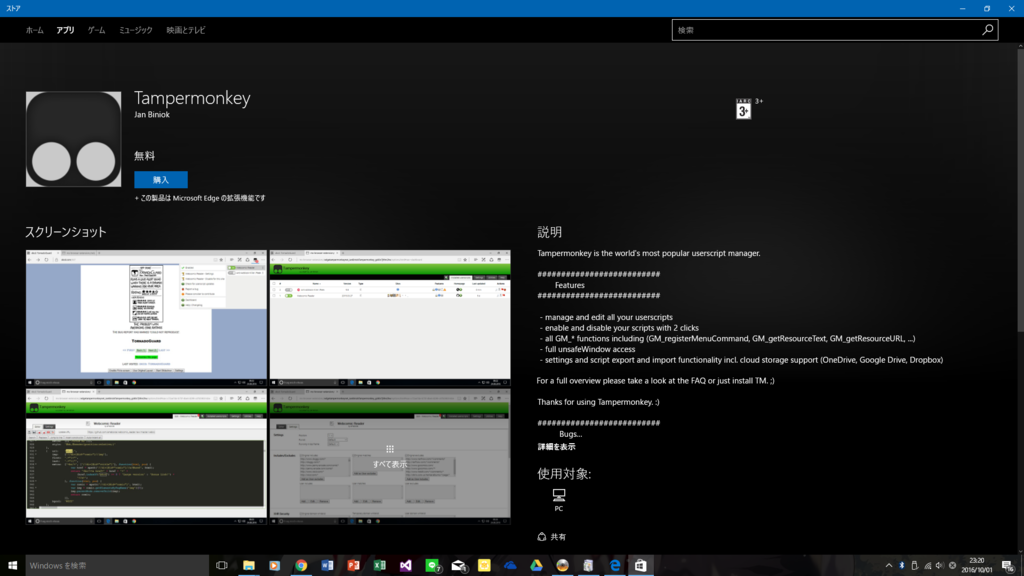Click the Windows を検索 taskbar search box
This screenshot has height=576, width=1024.
118,566
